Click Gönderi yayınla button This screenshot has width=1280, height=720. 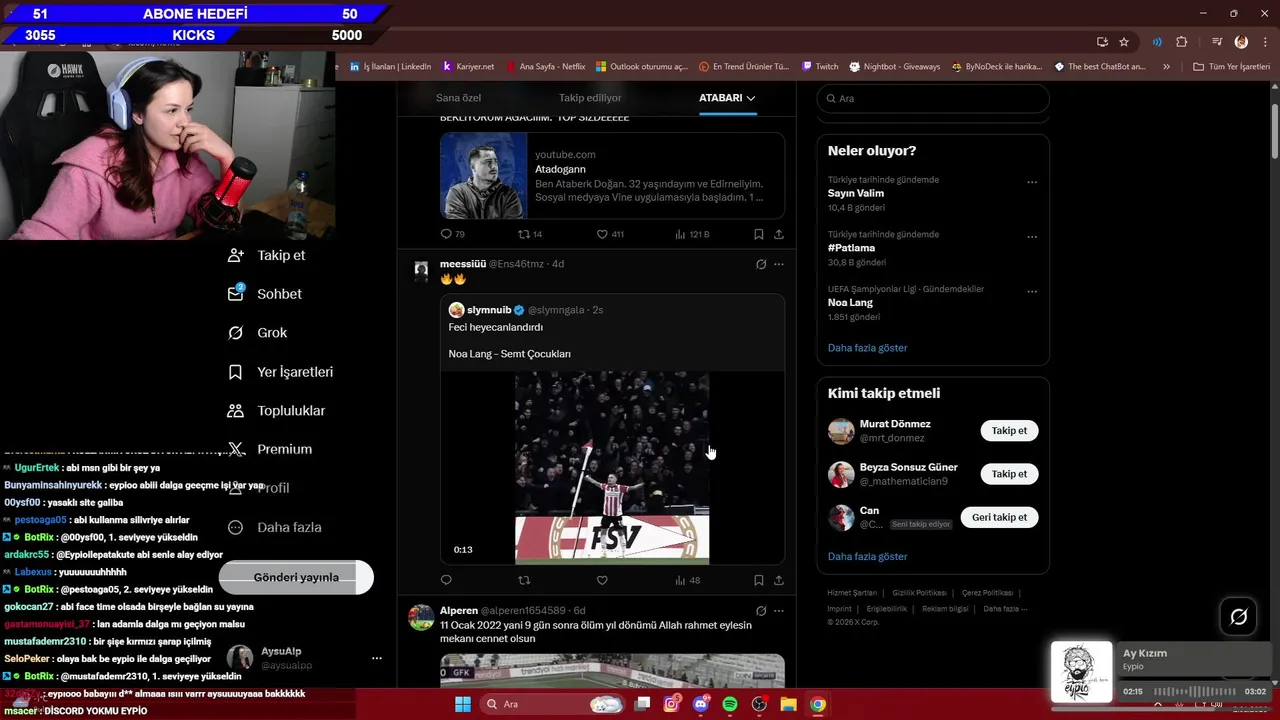(x=296, y=577)
